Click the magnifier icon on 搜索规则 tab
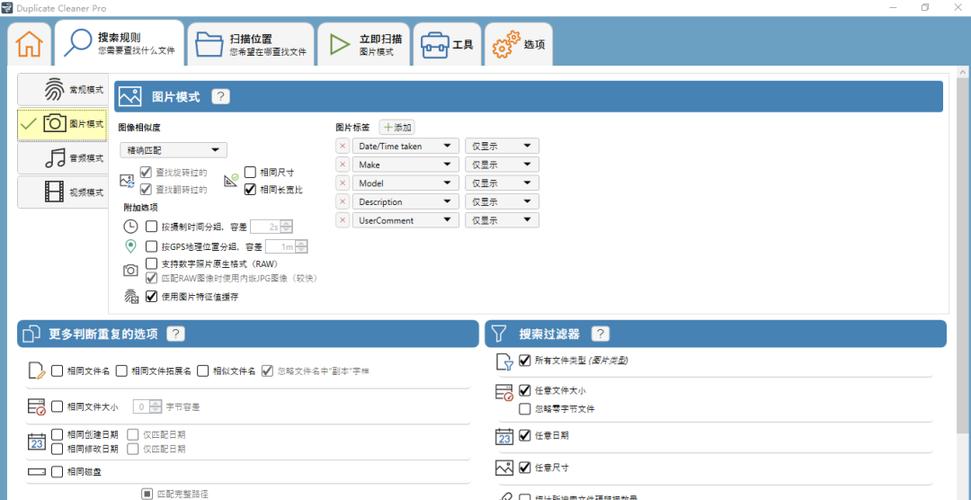The image size is (971, 500). coord(77,43)
